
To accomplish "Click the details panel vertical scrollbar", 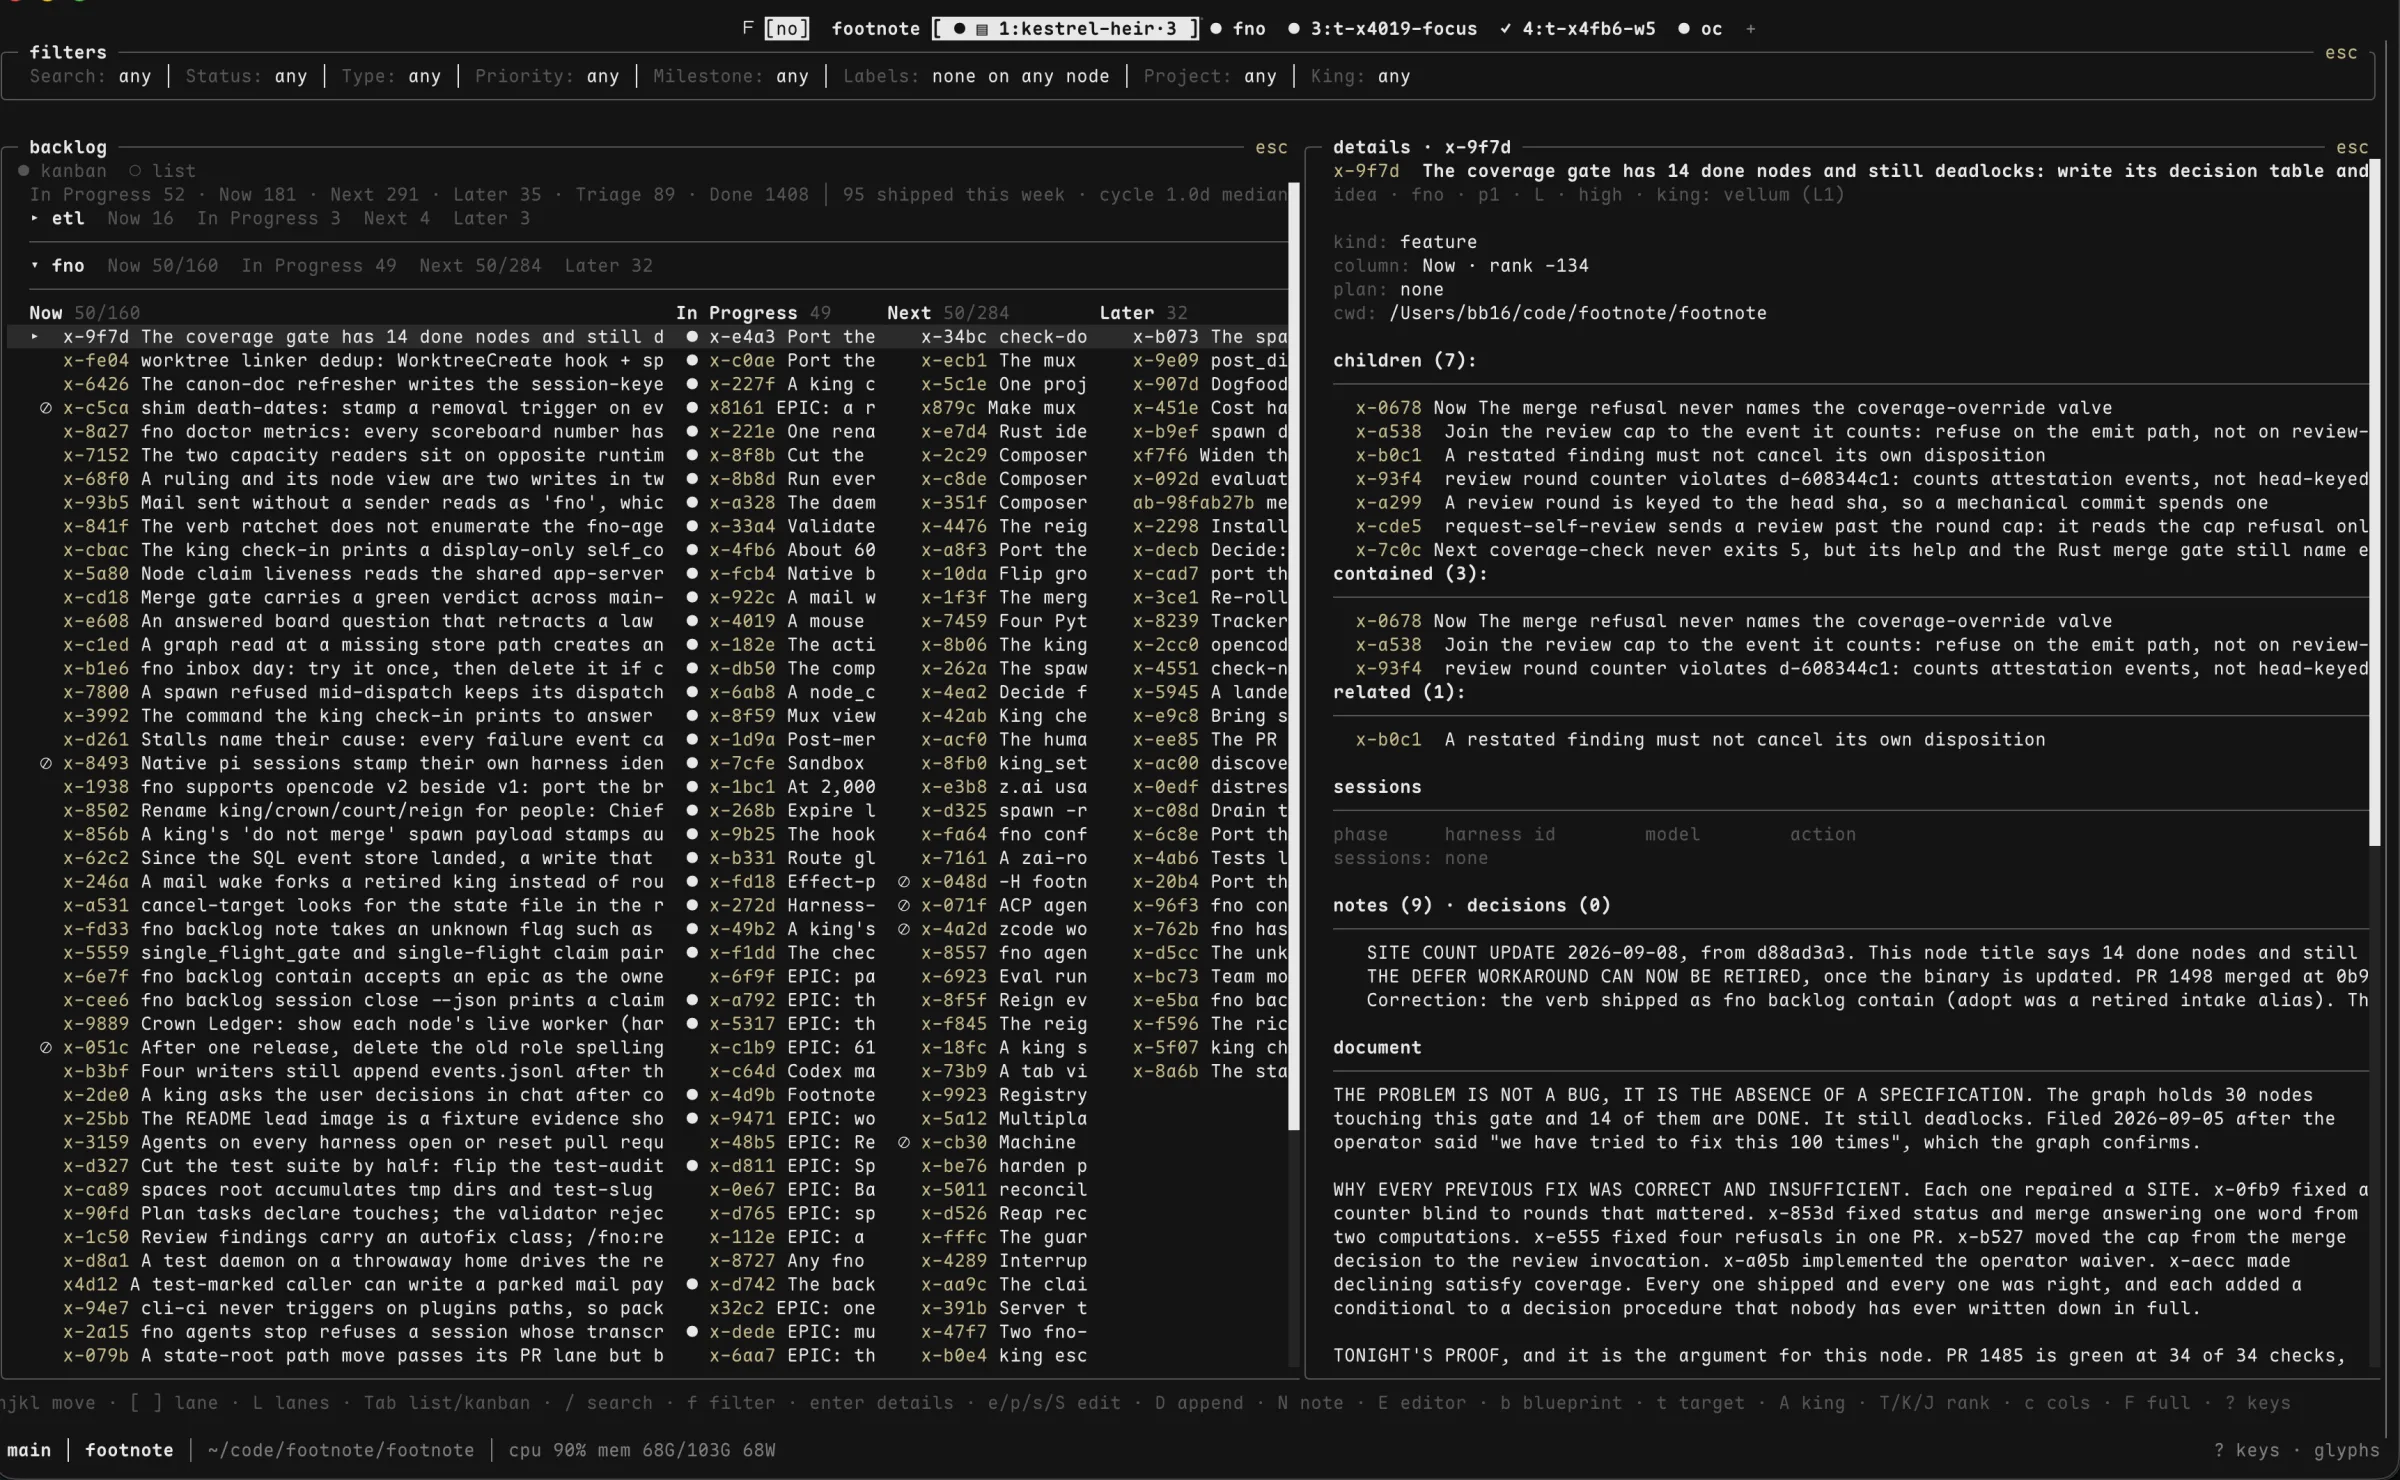I will pyautogui.click(x=2375, y=502).
